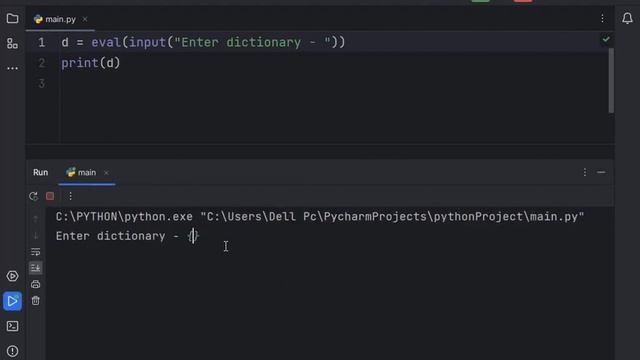Open Run panel options menu

(x=584, y=172)
